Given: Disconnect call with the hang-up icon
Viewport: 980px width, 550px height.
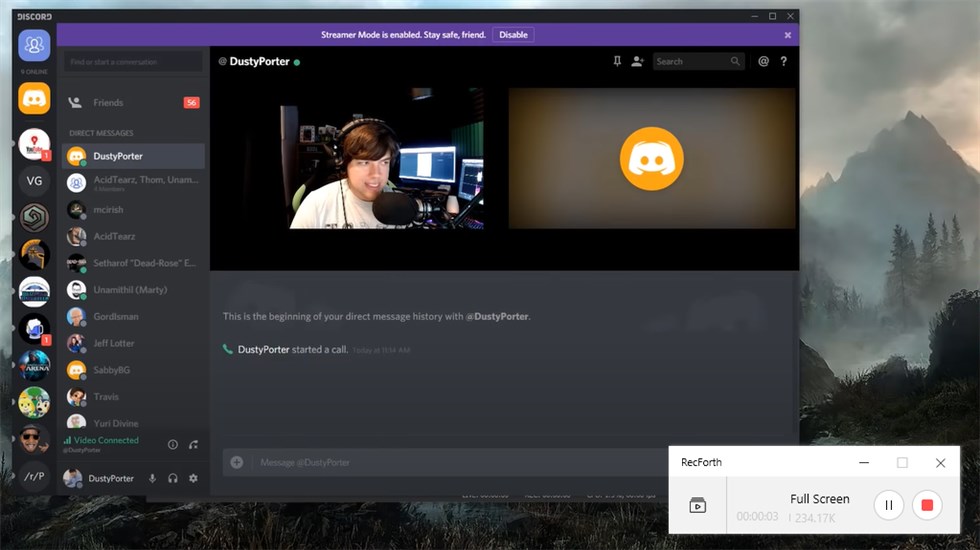Looking at the screenshot, I should (x=194, y=444).
